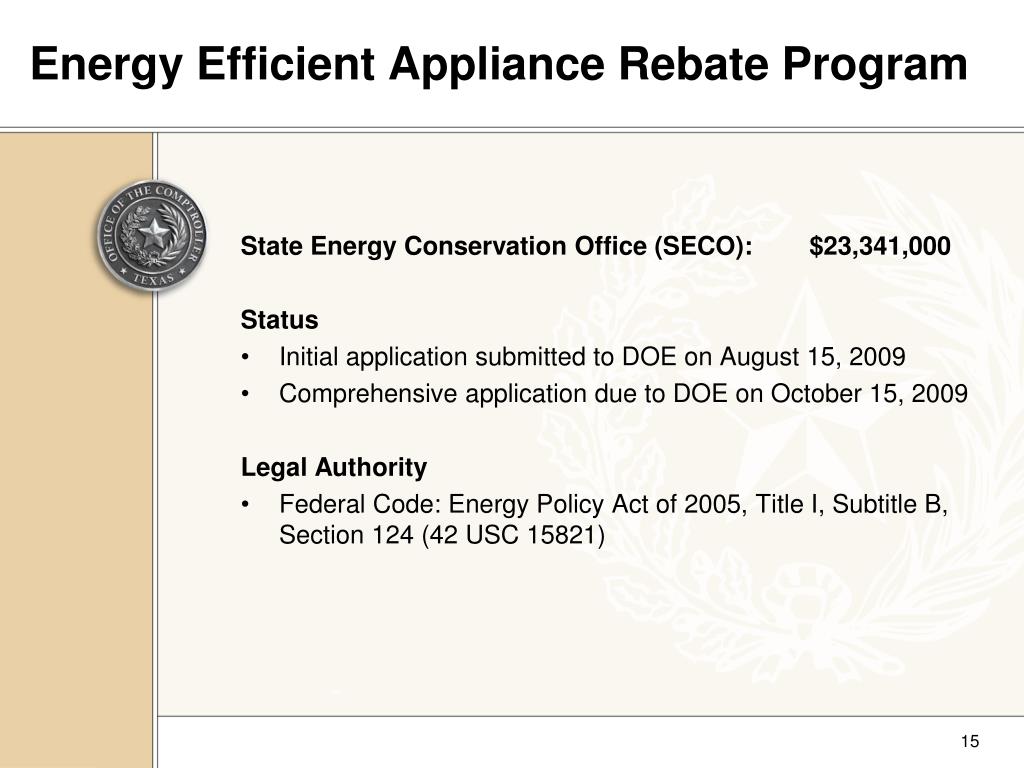Select the Status heading
1024x768 pixels.
click(x=280, y=320)
